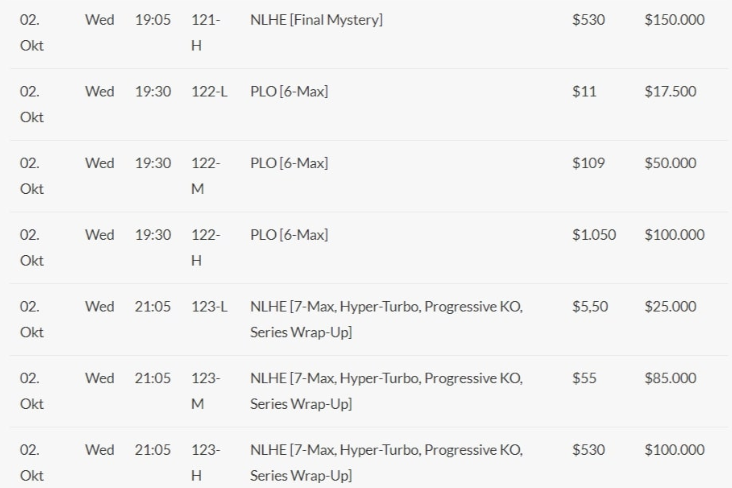Select the $55 buy-in cell

(584, 378)
